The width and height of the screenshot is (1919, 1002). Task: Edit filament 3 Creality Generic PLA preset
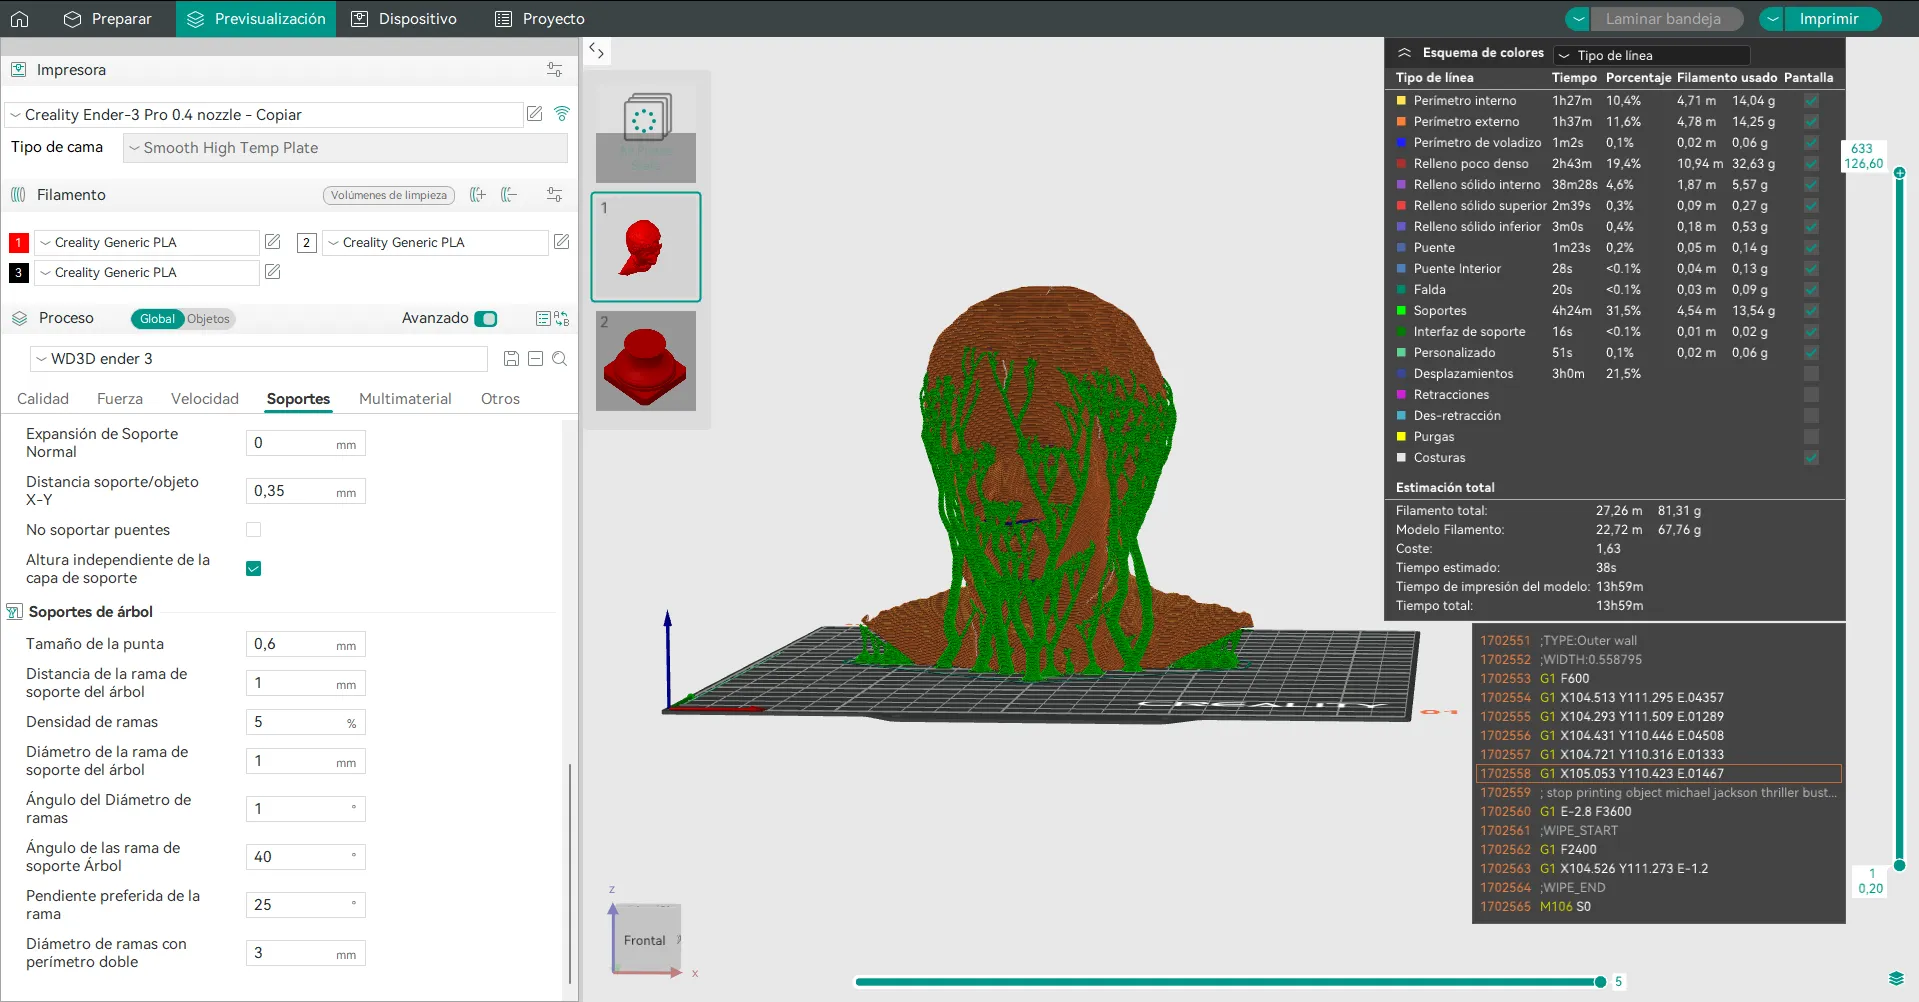click(272, 272)
